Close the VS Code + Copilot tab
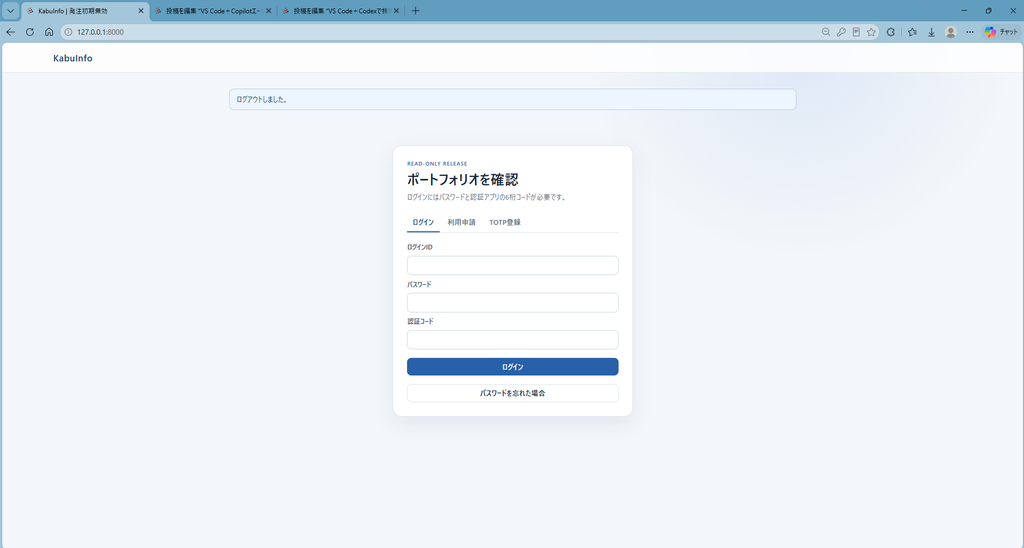 tap(268, 11)
